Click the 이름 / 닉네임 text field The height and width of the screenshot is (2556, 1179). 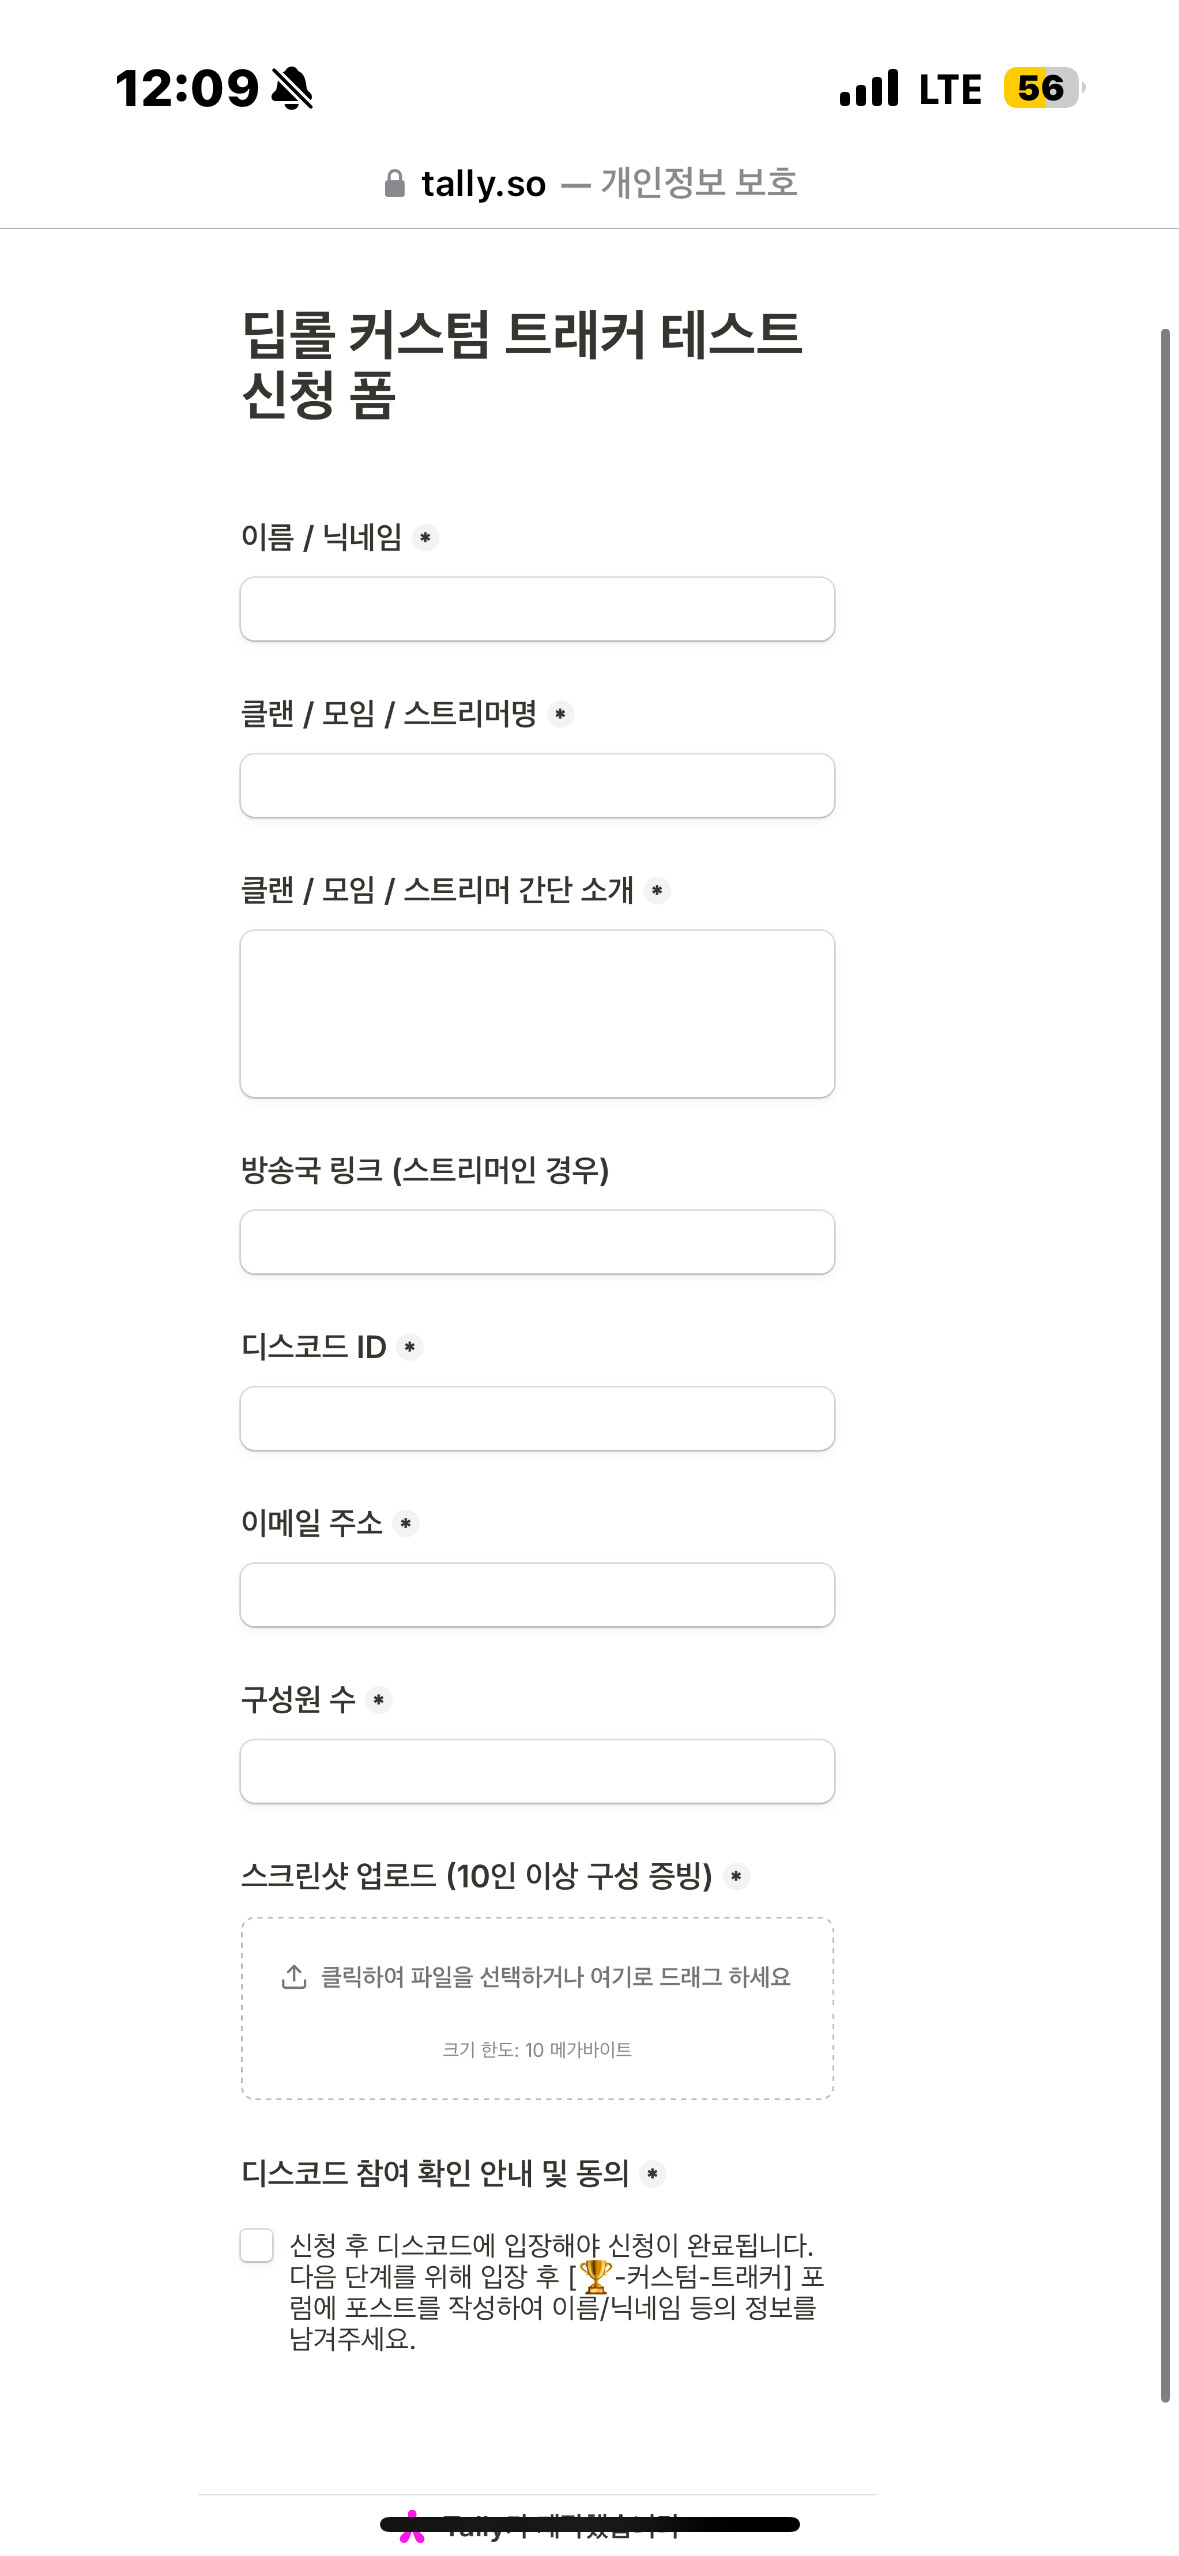537,609
